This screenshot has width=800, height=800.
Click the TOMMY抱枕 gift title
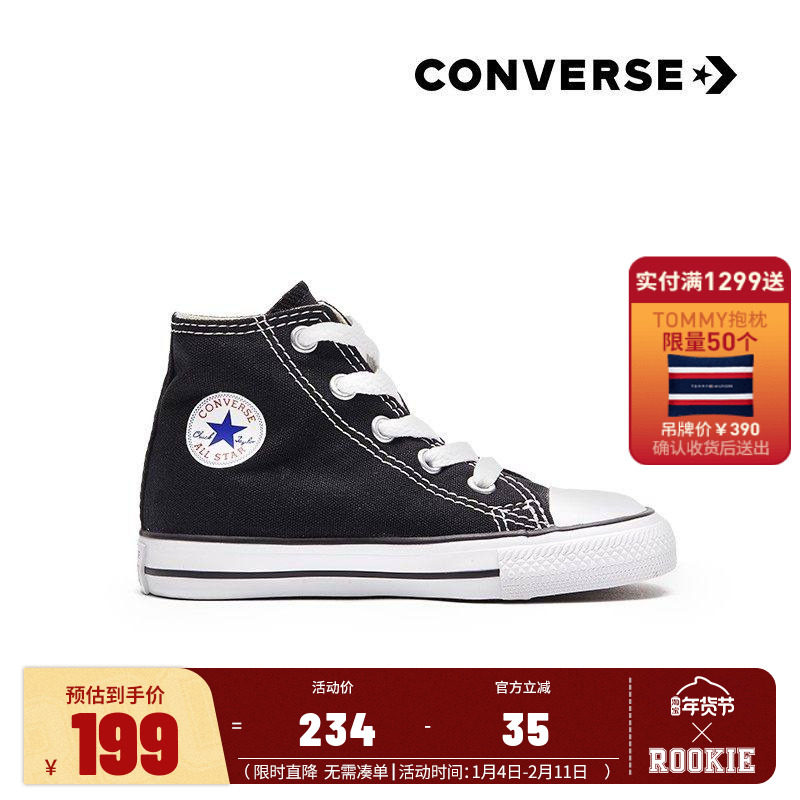pos(710,320)
